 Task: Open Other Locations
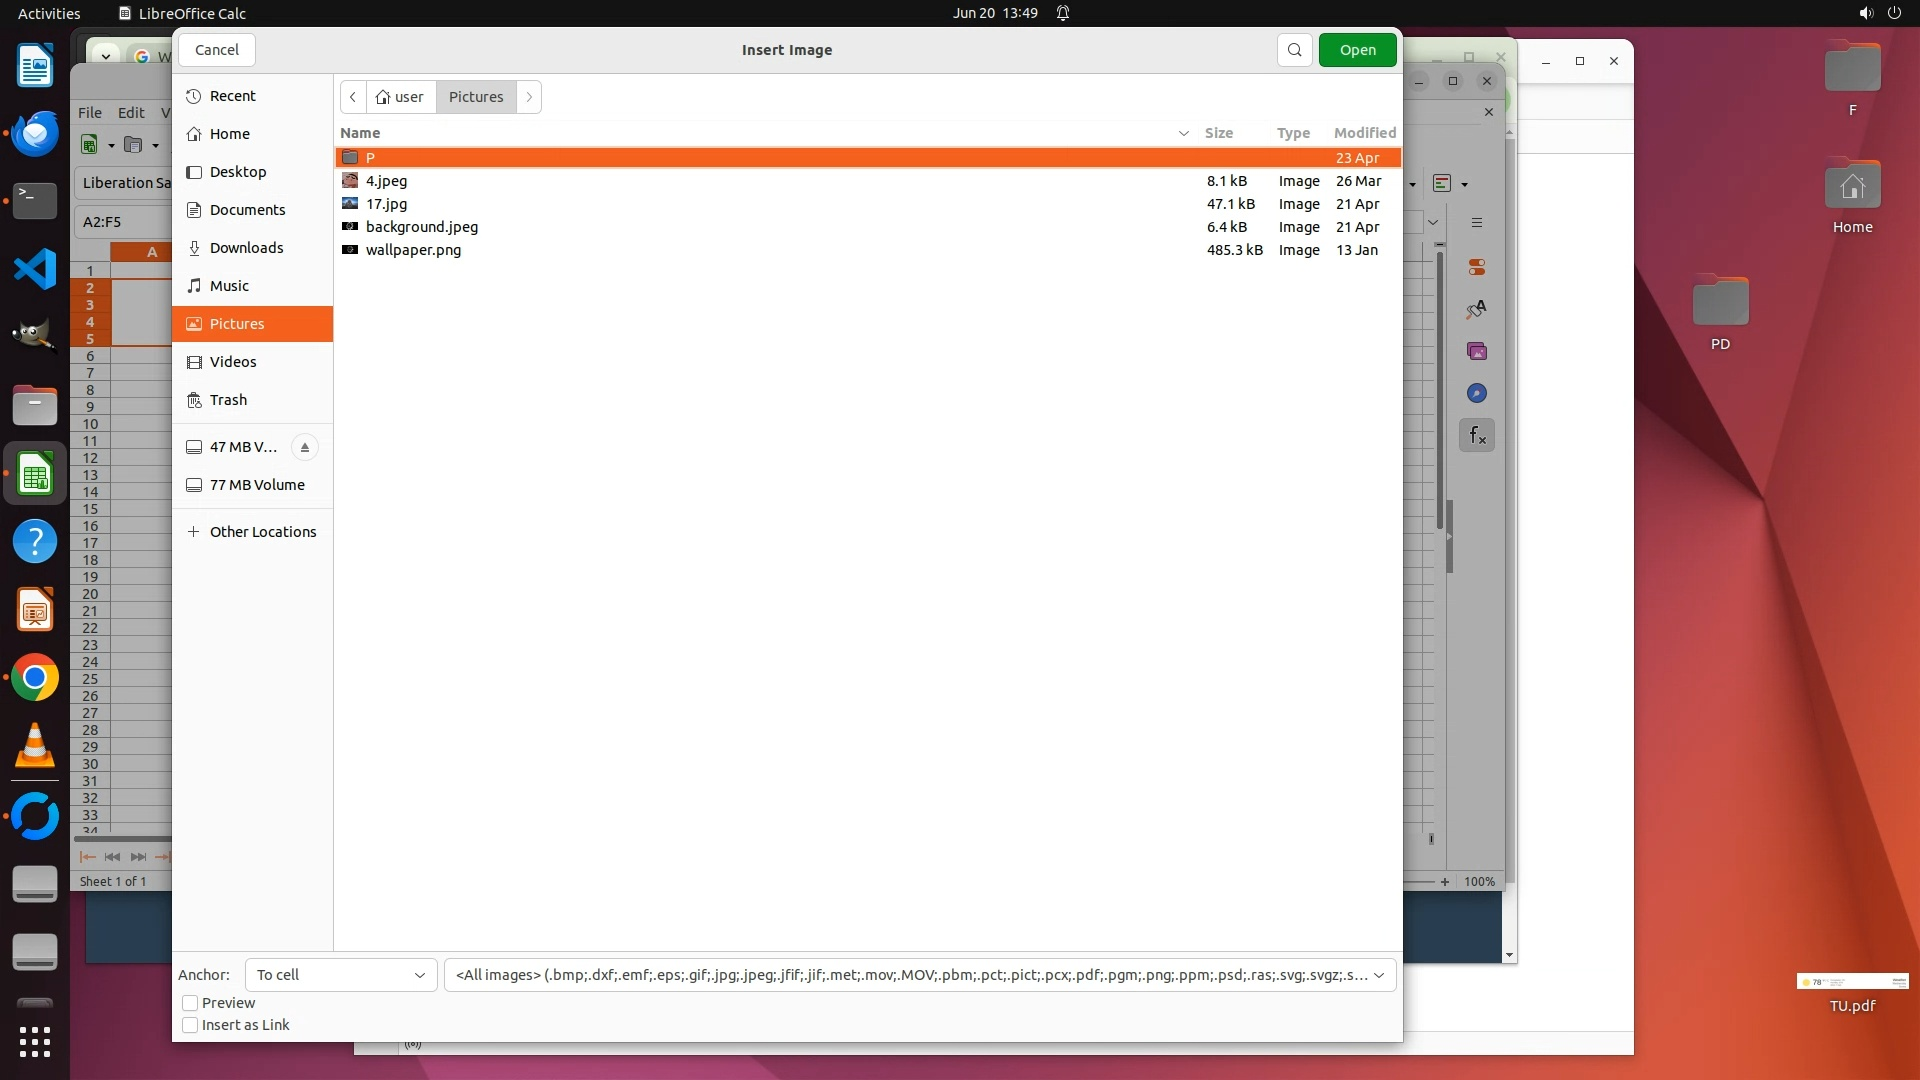[262, 532]
